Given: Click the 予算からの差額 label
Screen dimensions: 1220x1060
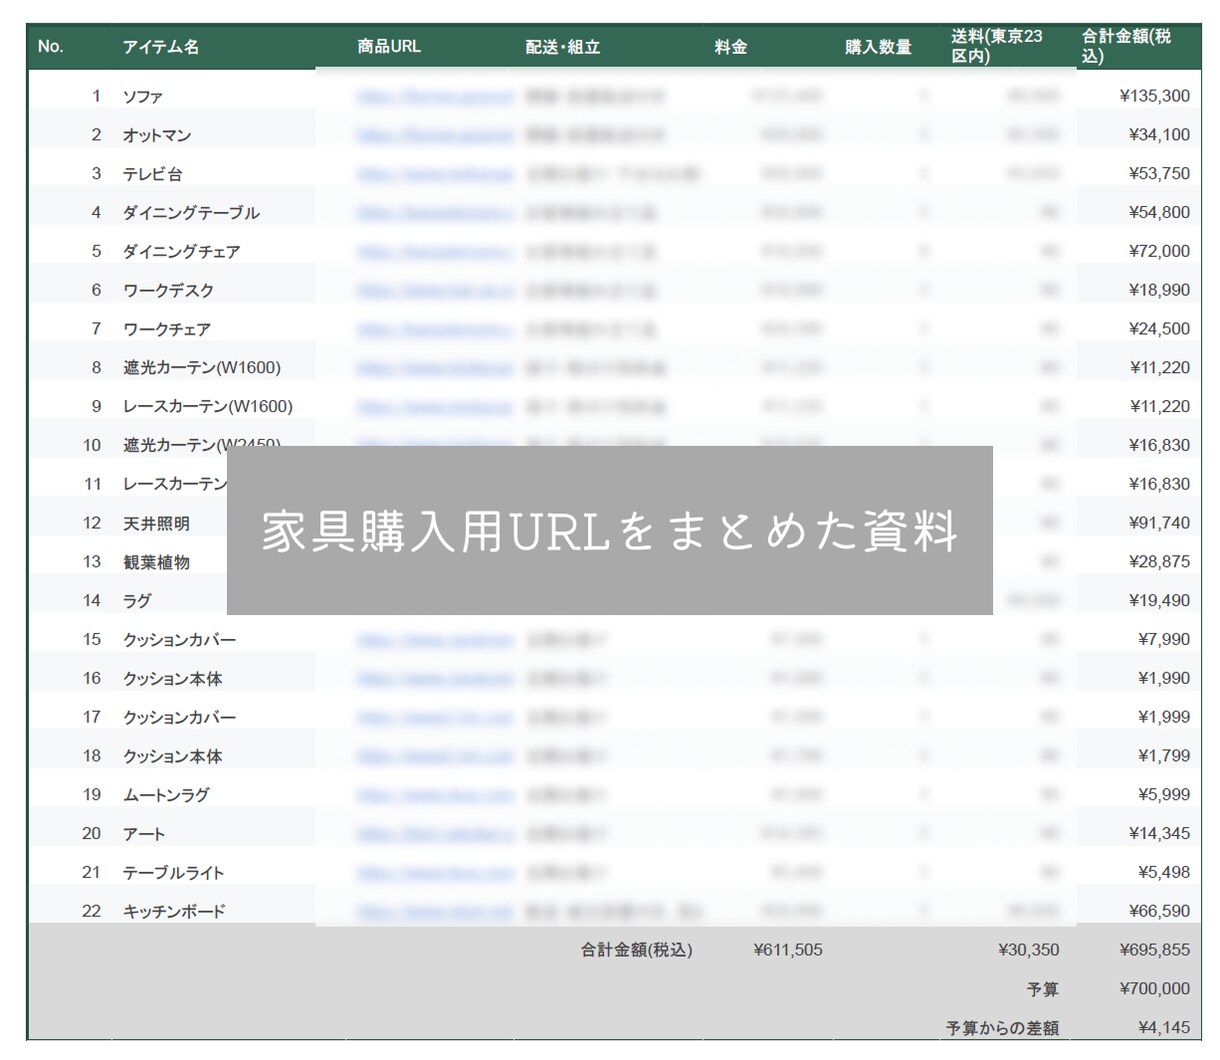Looking at the screenshot, I should (1002, 1027).
